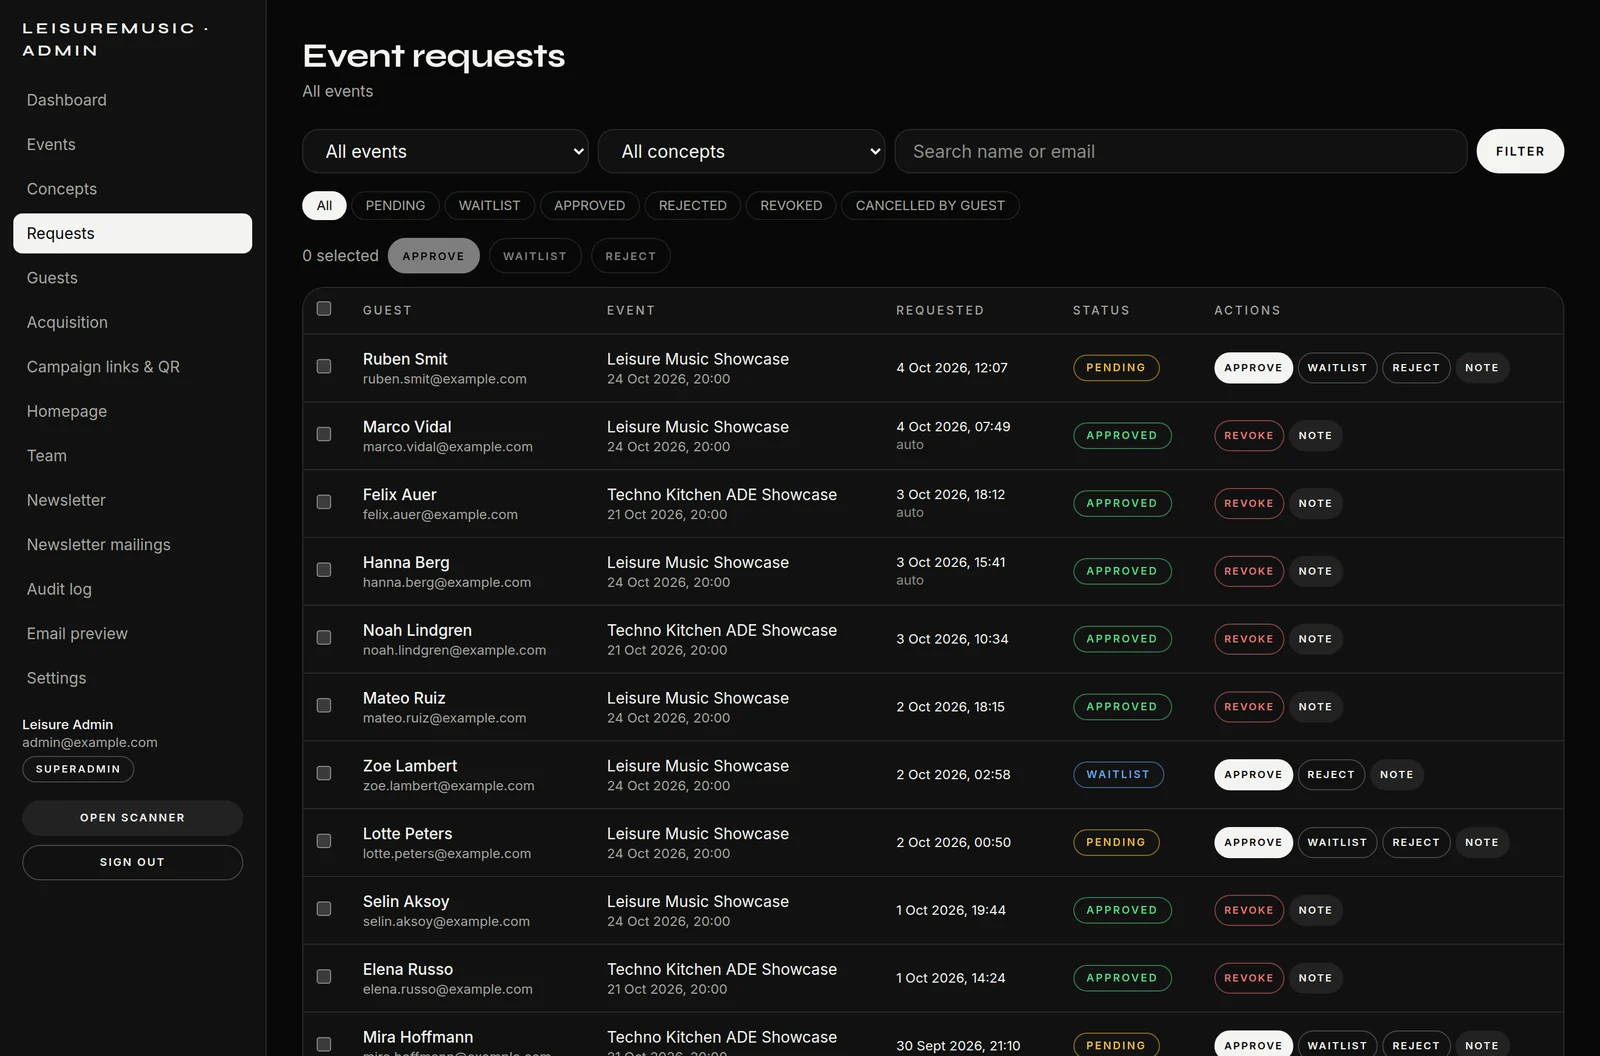Click the OPEN SCANNER button
The width and height of the screenshot is (1600, 1056).
coord(133,818)
